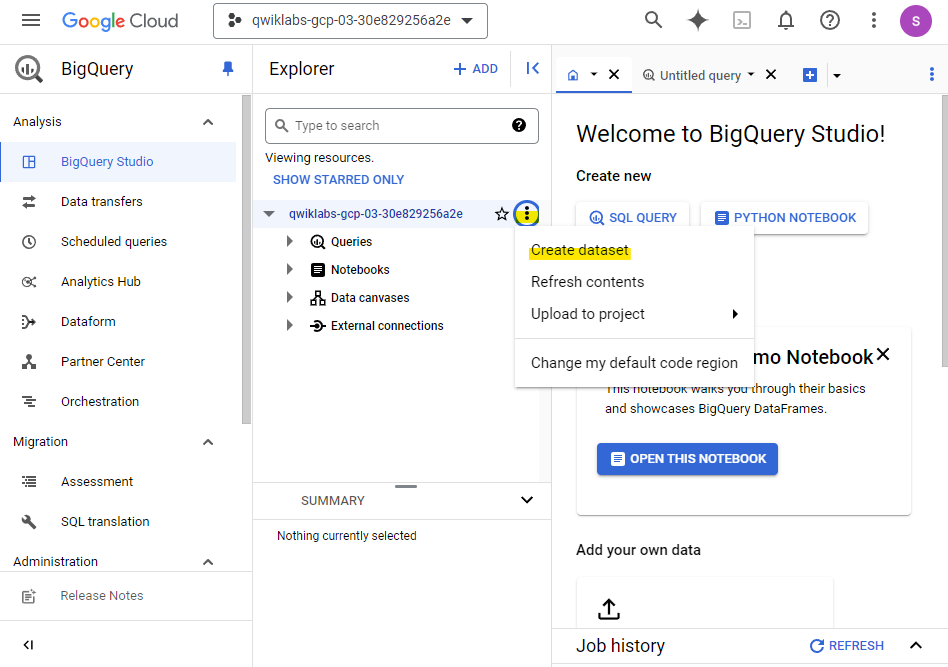
Task: Open Upload to project submenu
Action: click(x=634, y=314)
